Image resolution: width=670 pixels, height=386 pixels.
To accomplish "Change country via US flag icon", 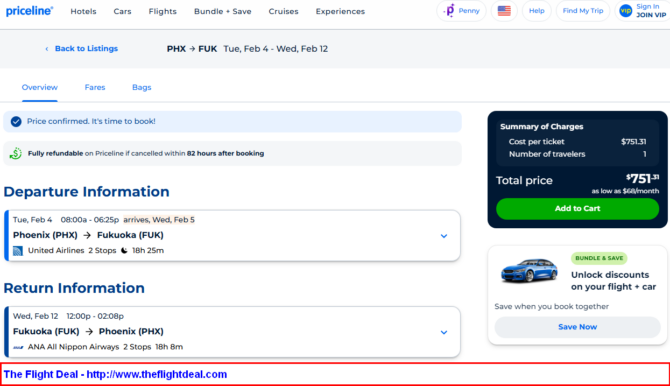I will (504, 11).
